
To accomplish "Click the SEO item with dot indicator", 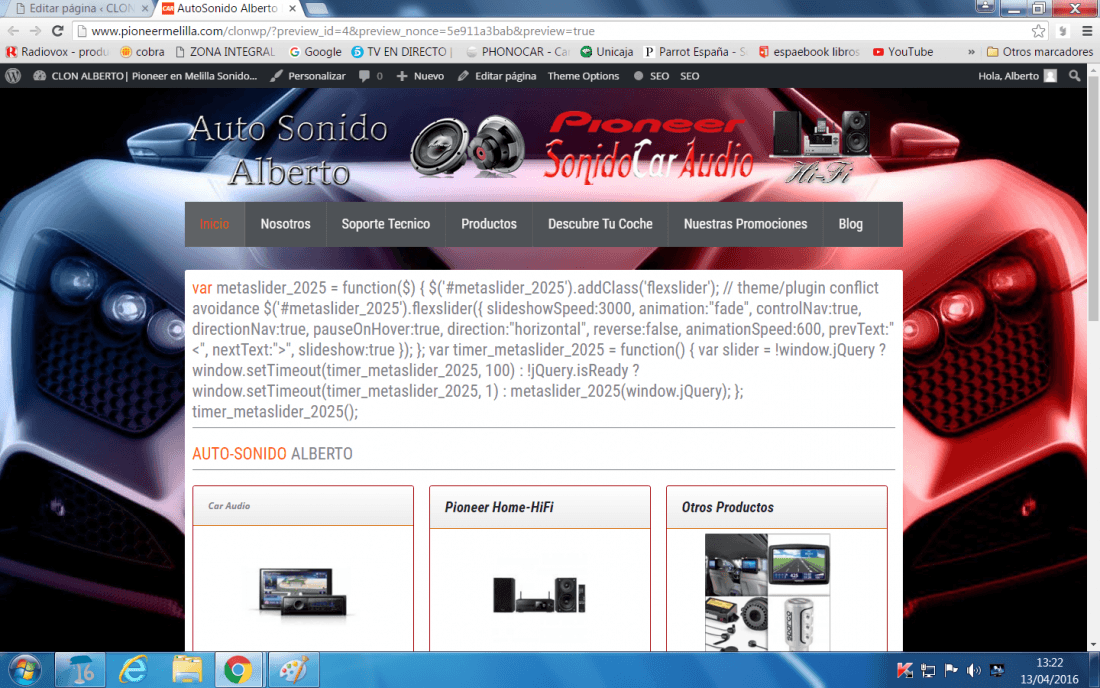I will click(x=652, y=76).
